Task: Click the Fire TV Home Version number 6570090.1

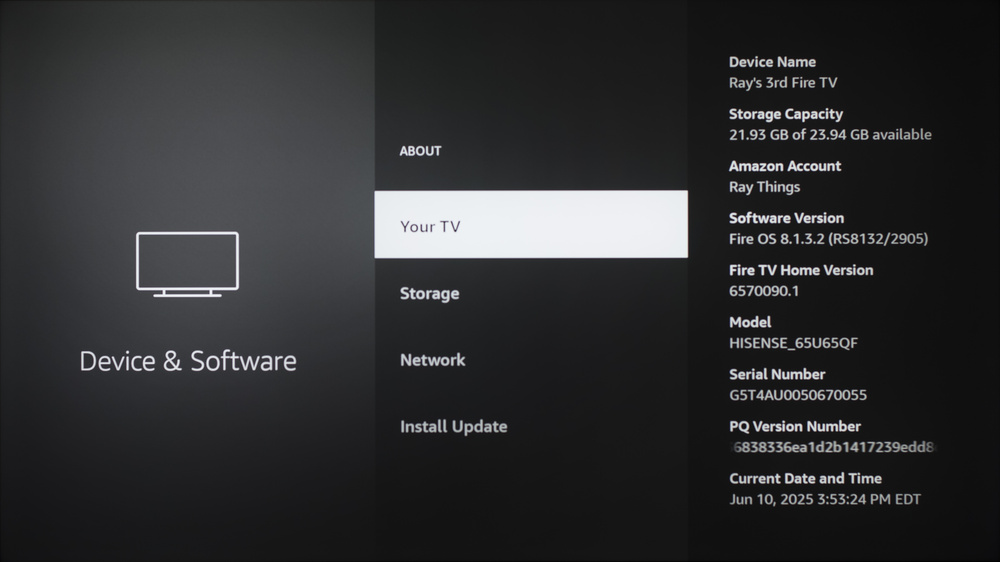Action: click(x=764, y=291)
